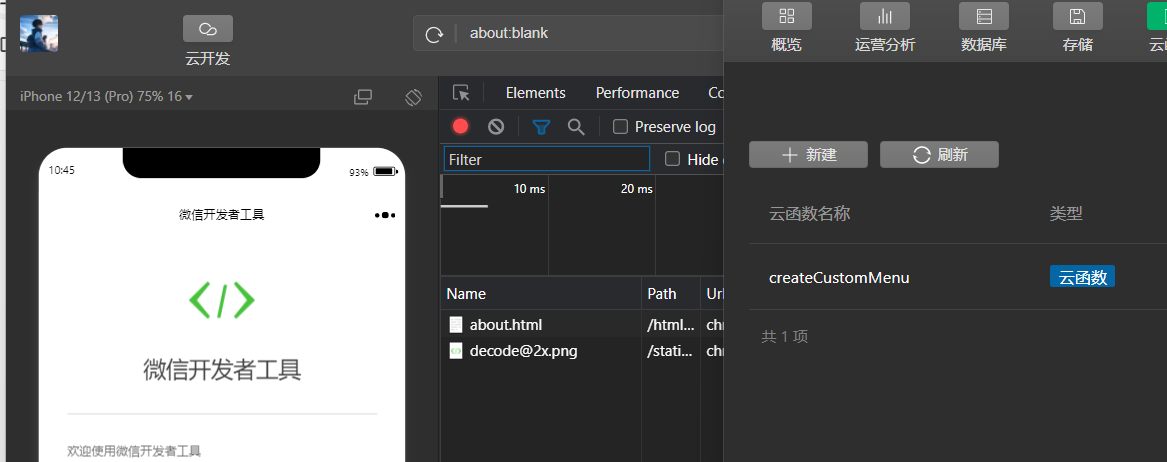
Task: Activate the element inspector picker
Action: click(461, 93)
